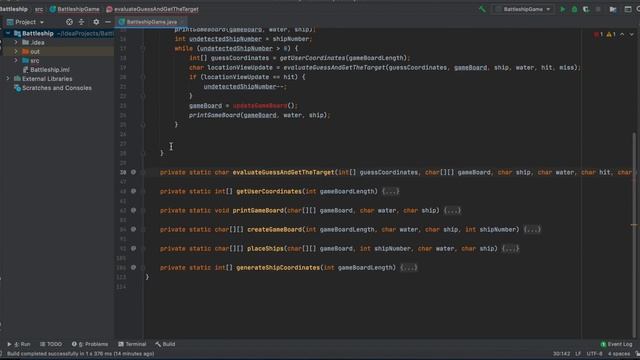
Task: Click the src breadcrumb in navigation bar
Action: 39,9
